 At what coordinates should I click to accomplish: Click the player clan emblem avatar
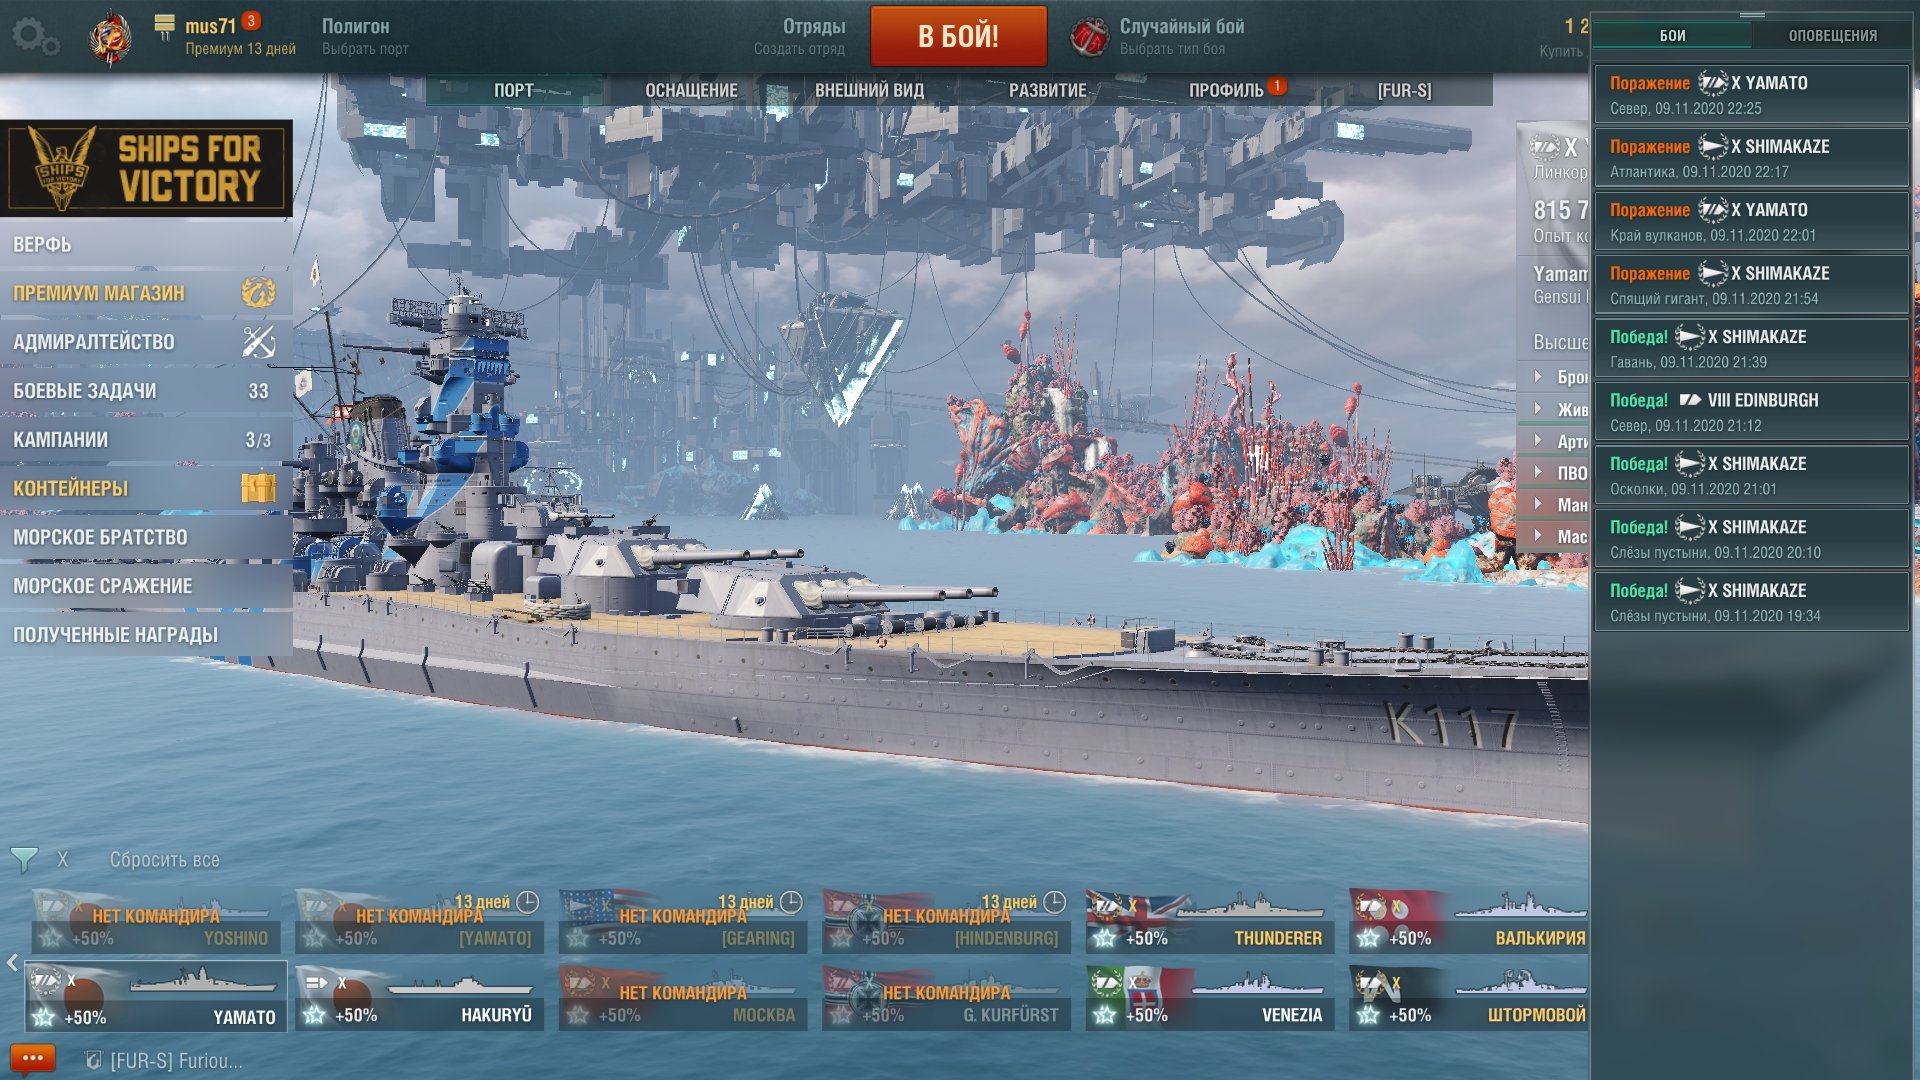110,38
